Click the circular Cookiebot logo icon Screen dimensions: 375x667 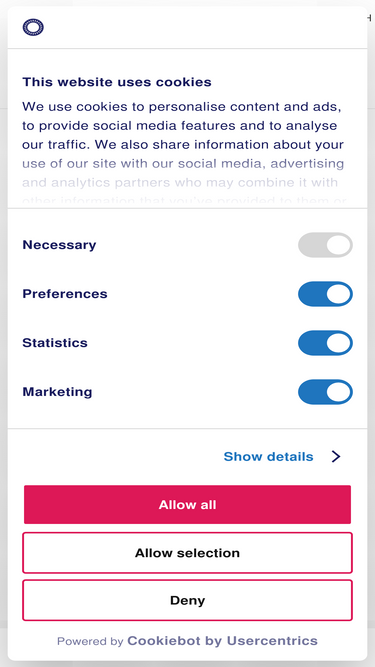point(33,28)
